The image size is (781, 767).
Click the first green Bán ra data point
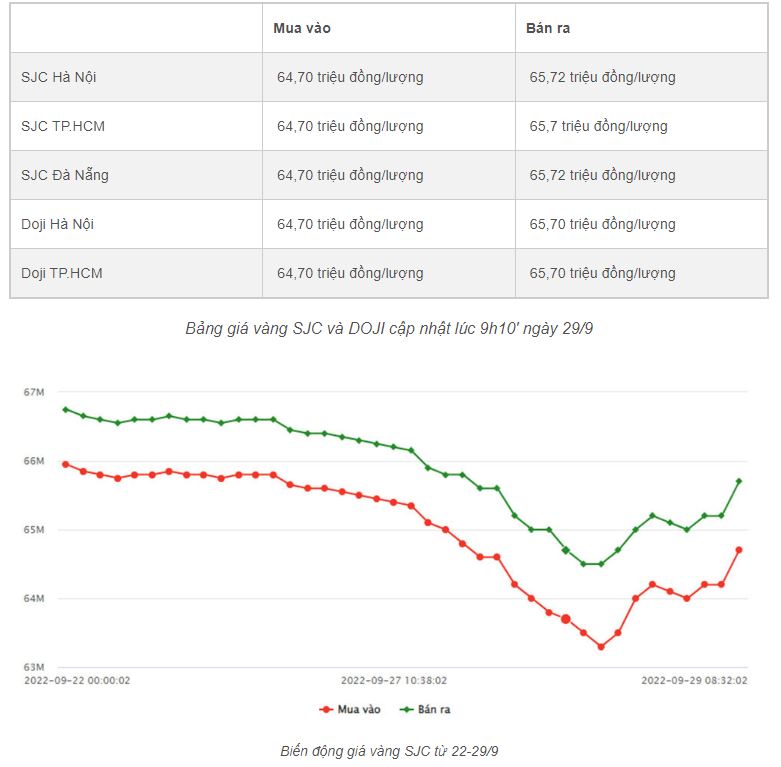65,409
